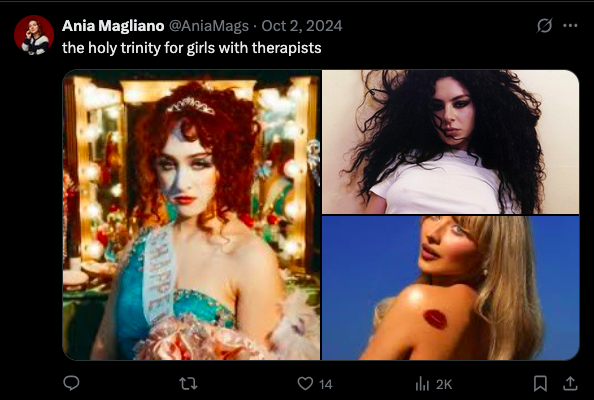The image size is (594, 400).
Task: Repost this tweet with the retweet icon
Action: click(x=188, y=384)
